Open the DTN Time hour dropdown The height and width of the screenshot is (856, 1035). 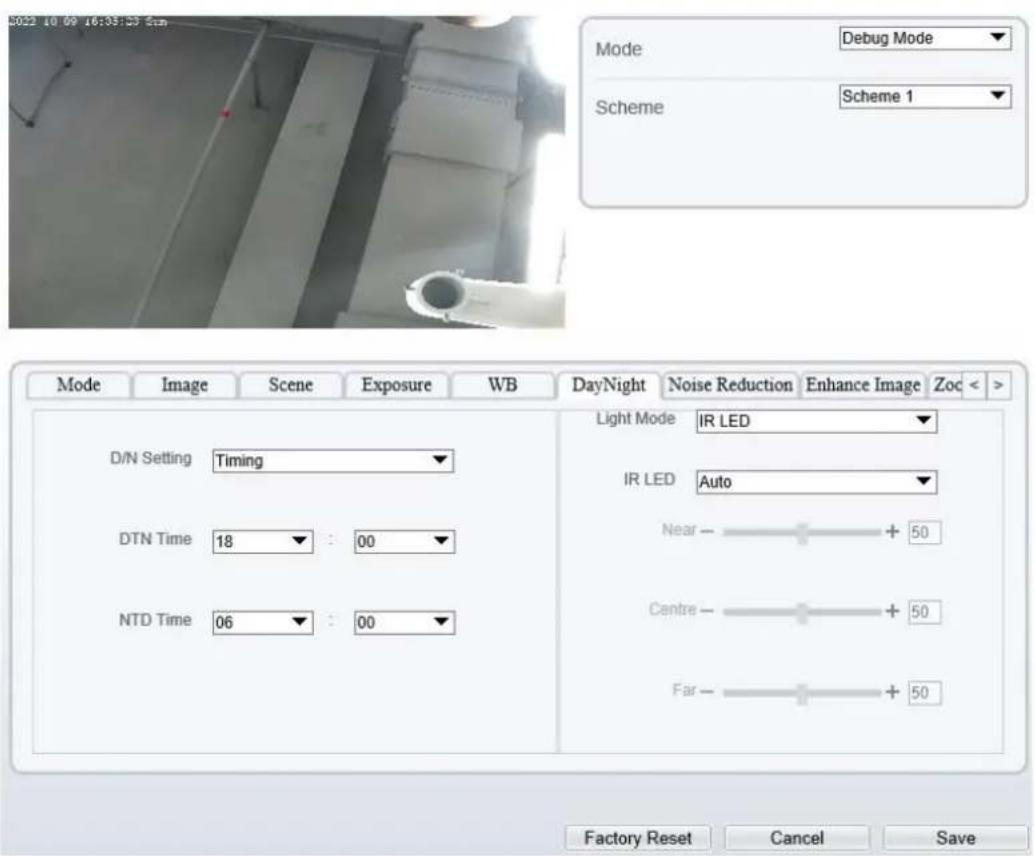pos(263,541)
